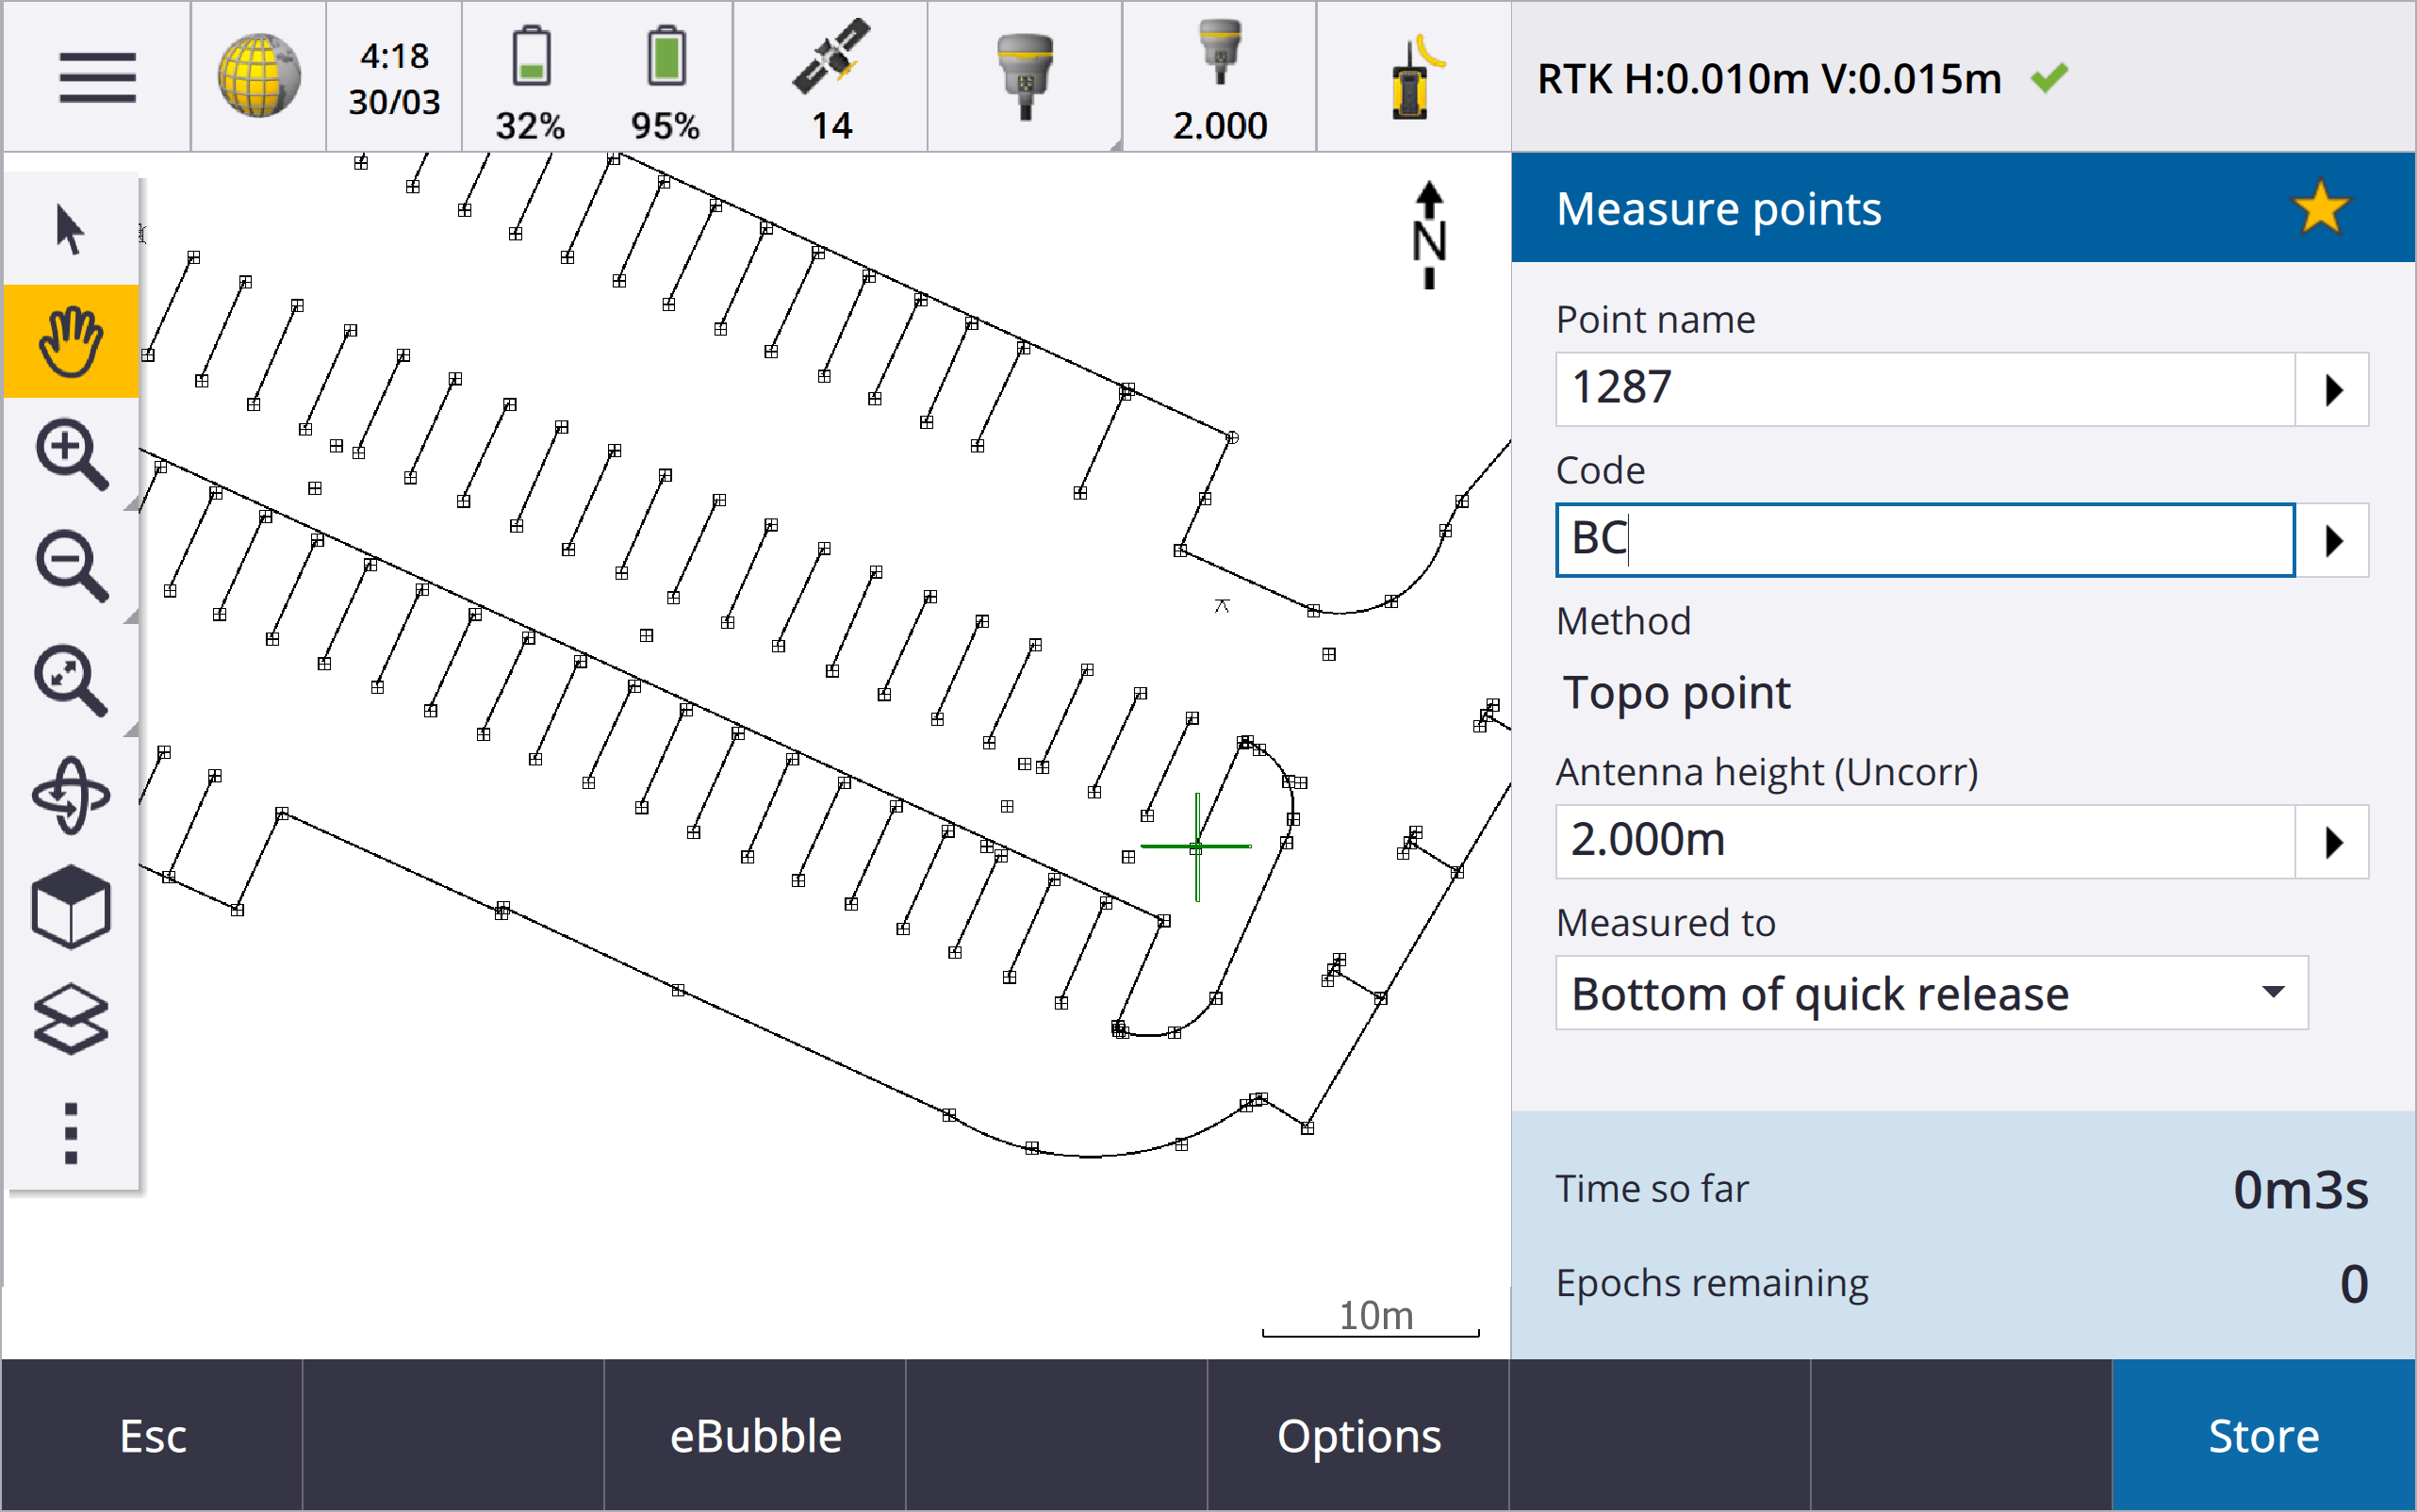2417x1512 pixels.
Task: Click the green RTK precision checkmark
Action: click(x=2049, y=78)
